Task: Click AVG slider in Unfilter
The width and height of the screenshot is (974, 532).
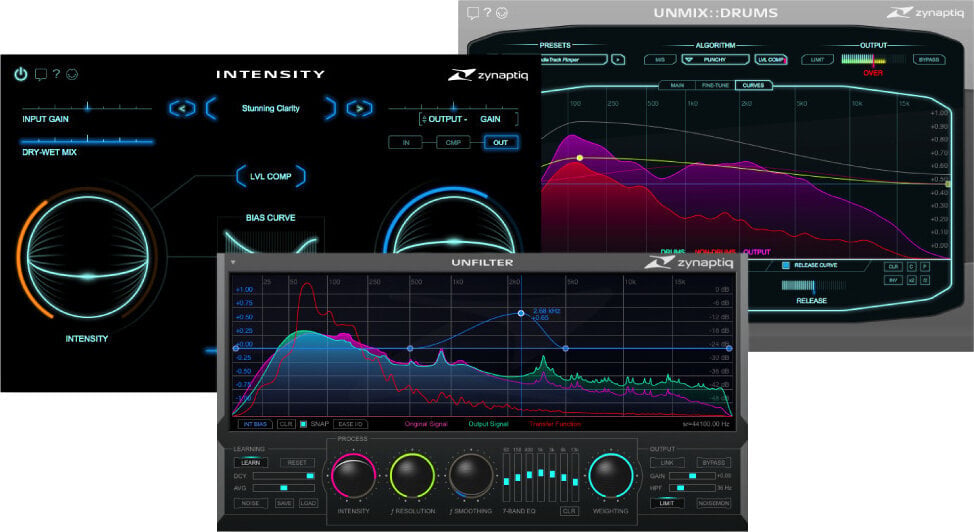Action: pyautogui.click(x=283, y=488)
